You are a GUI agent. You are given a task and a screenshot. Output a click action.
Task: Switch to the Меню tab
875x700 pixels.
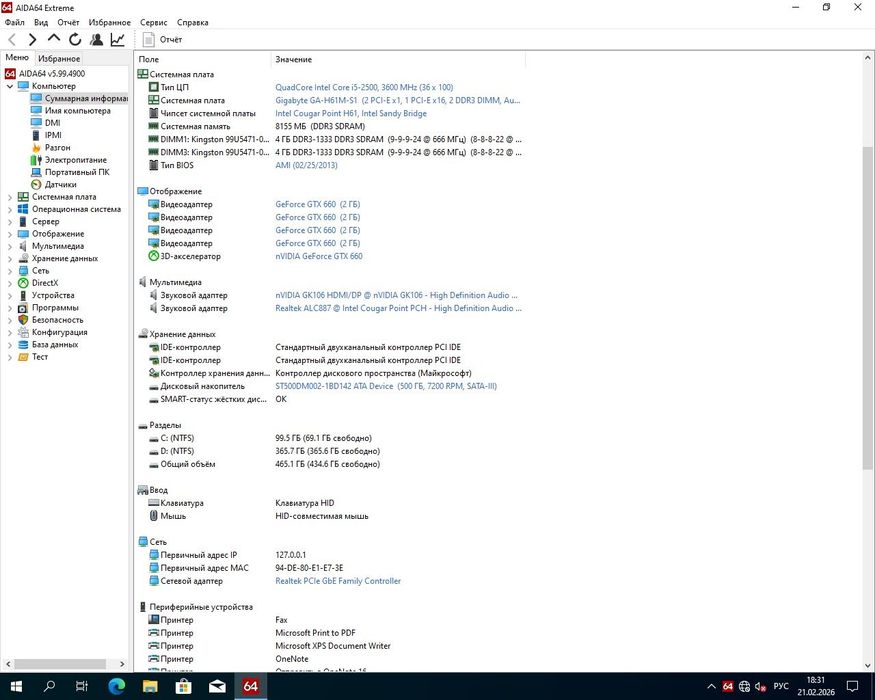(17, 57)
